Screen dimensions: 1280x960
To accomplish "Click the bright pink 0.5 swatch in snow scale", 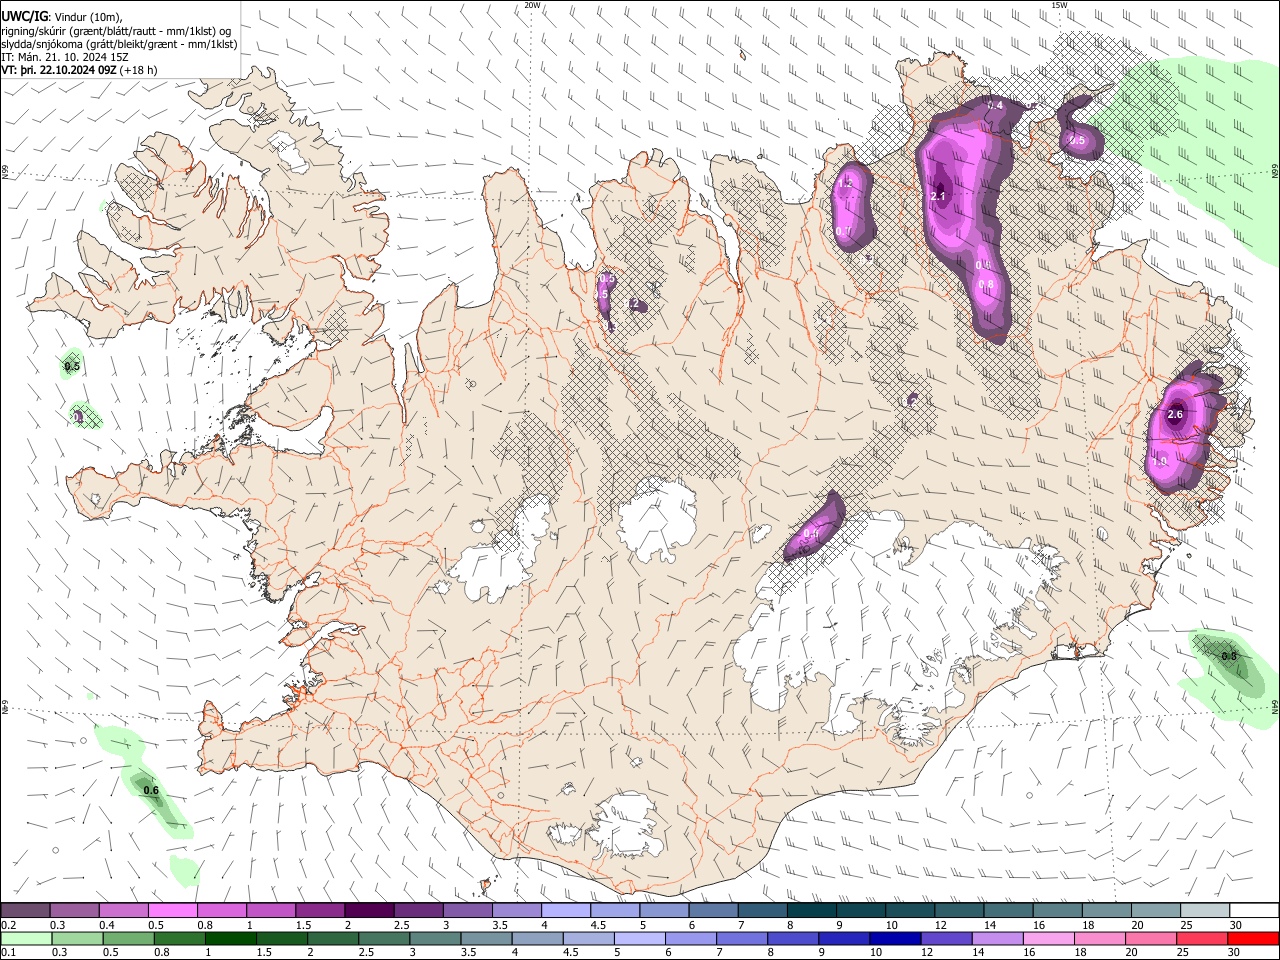I will 172,911.
